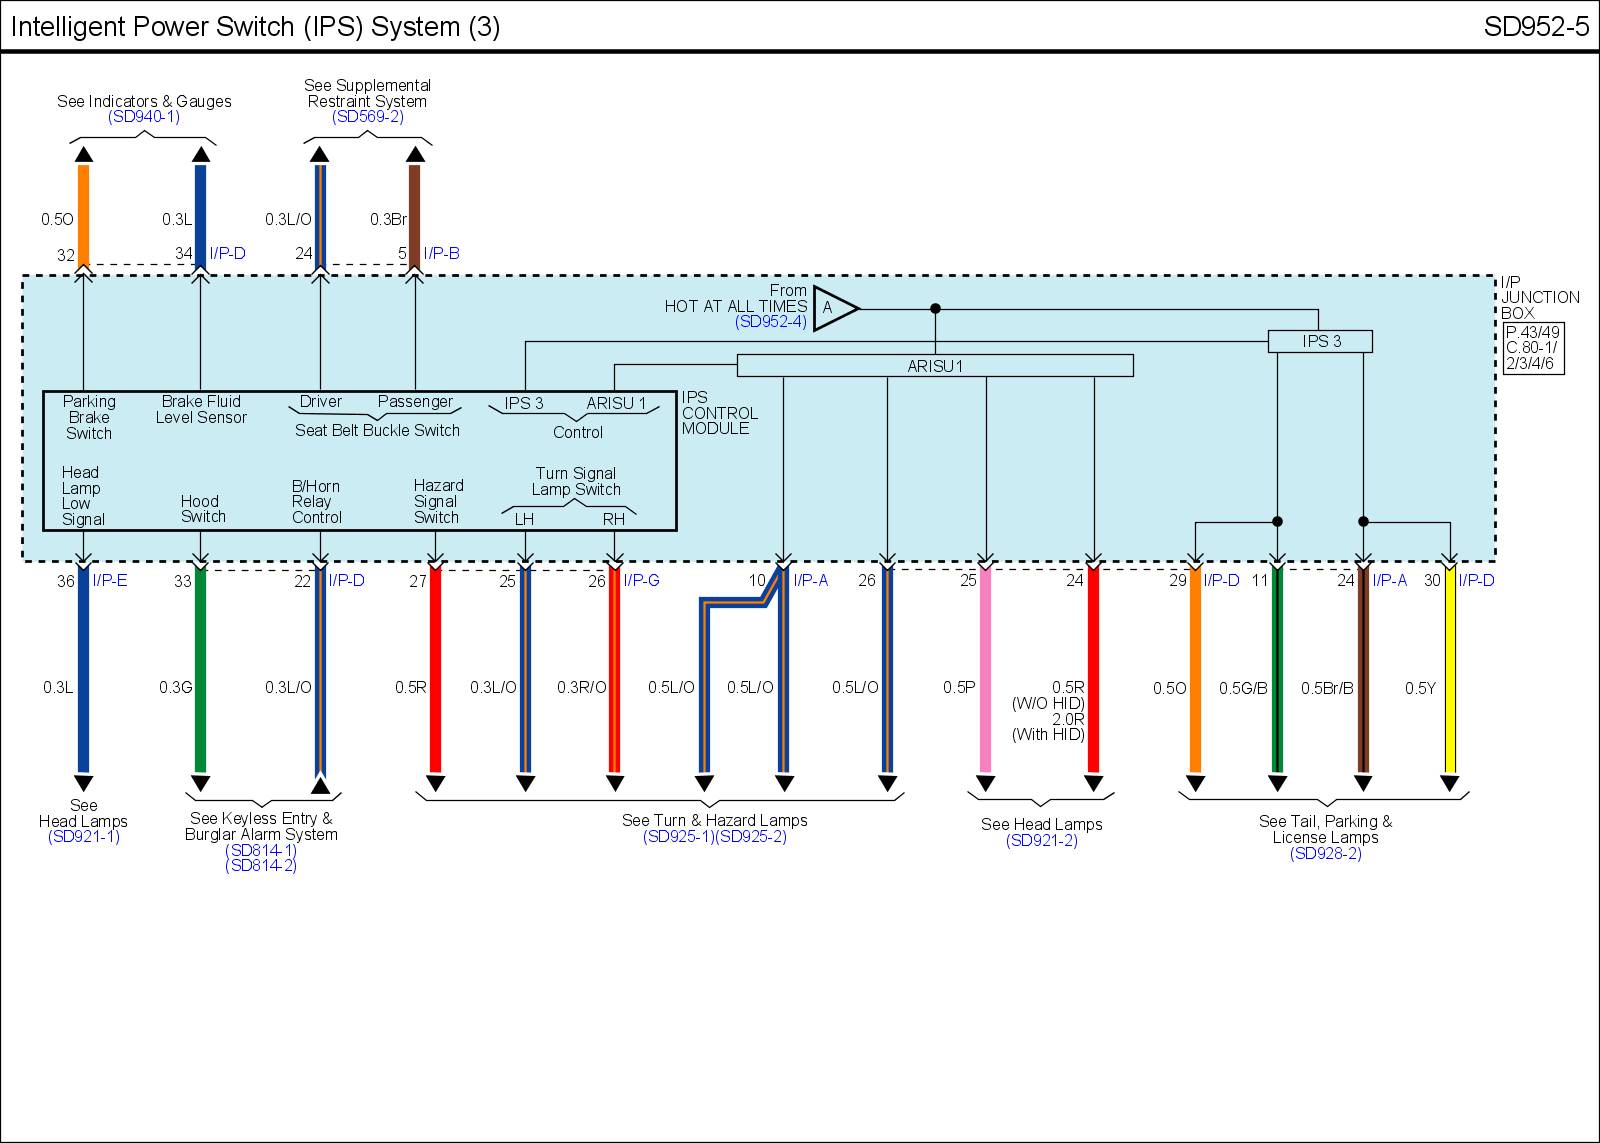Click the Hood Switch label
This screenshot has height=1143, width=1600.
click(203, 509)
